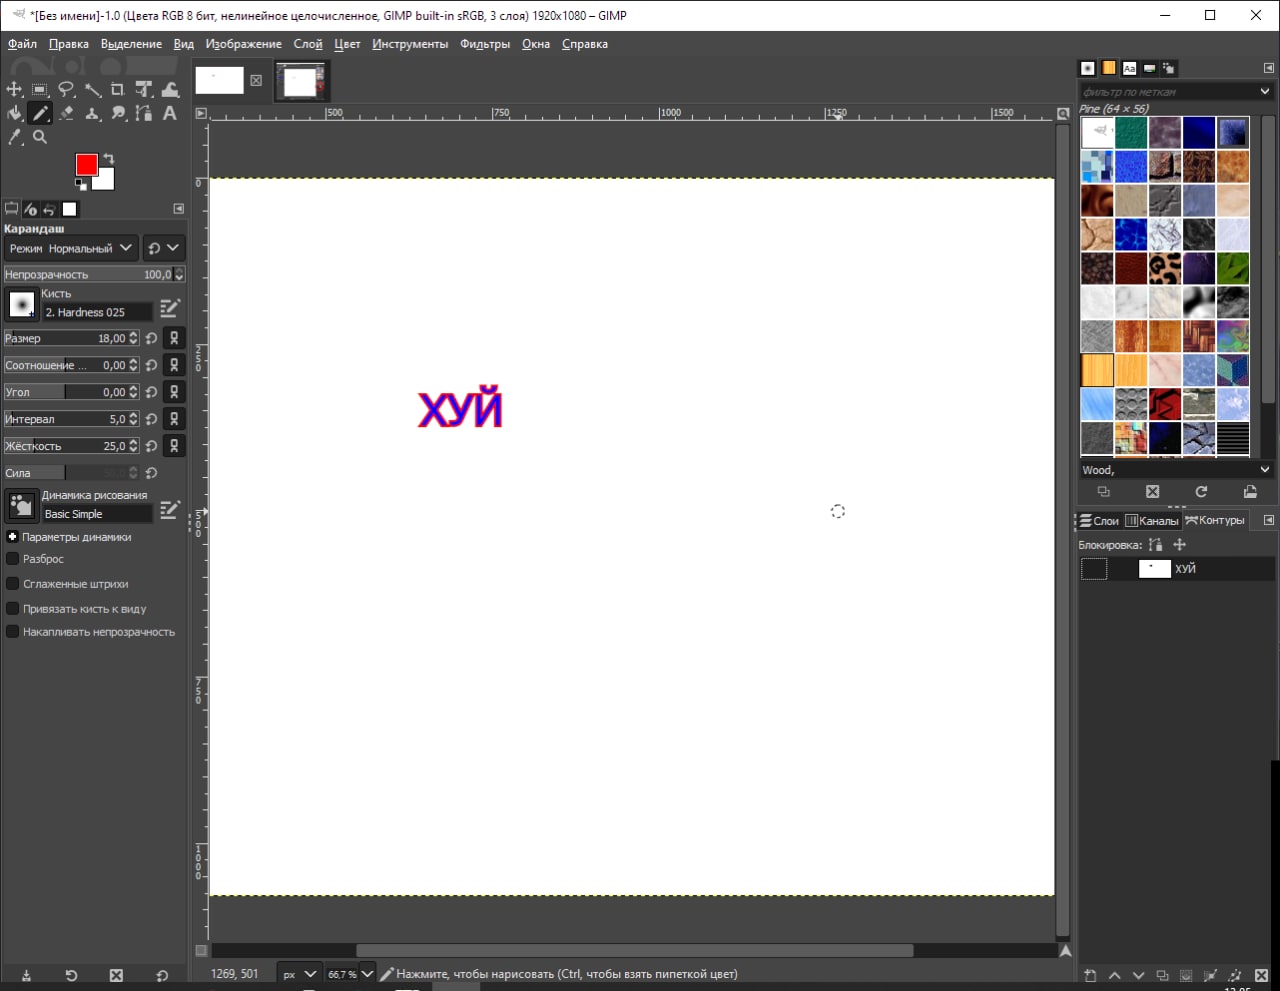Choose the Eraser tool

66,113
